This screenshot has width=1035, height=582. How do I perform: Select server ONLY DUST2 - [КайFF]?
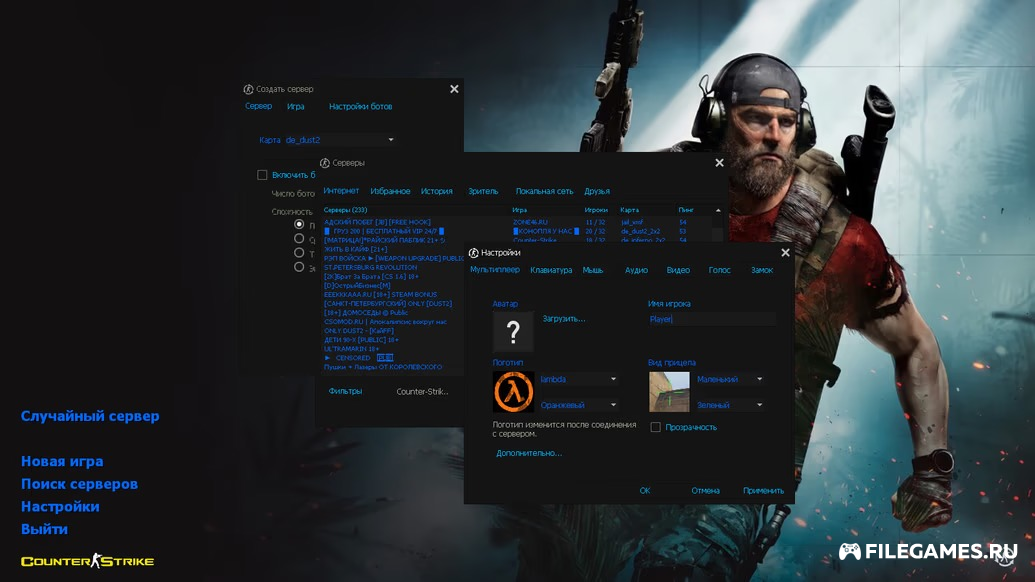tap(358, 331)
